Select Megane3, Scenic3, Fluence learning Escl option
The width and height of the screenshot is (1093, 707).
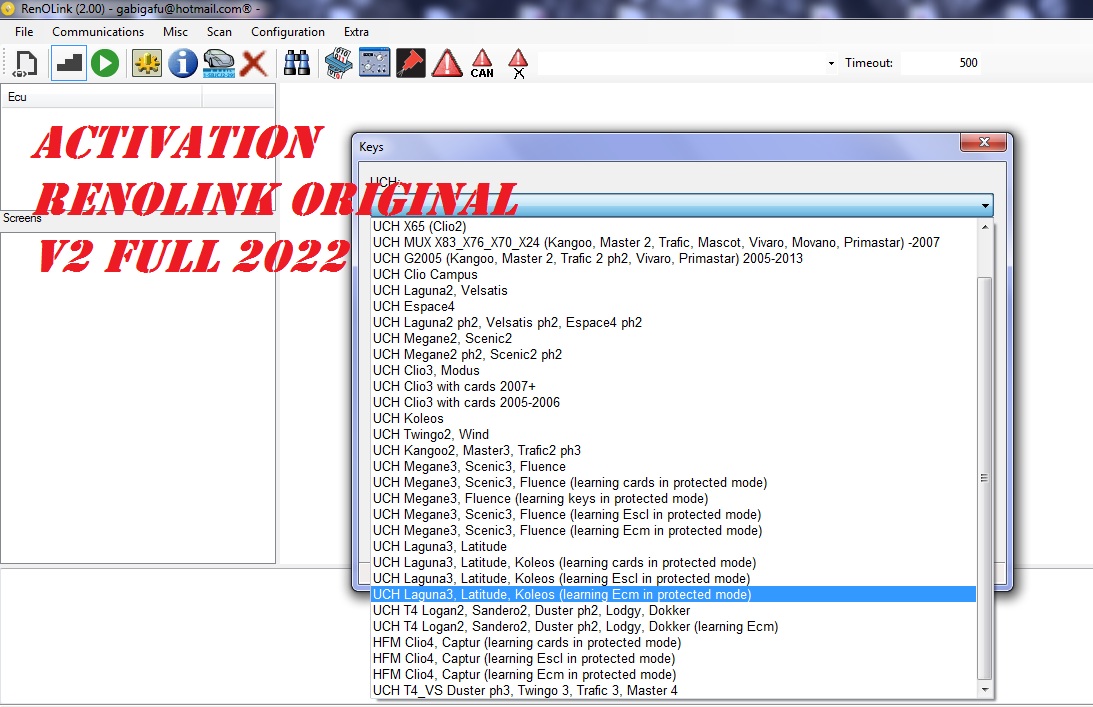pyautogui.click(x=673, y=515)
